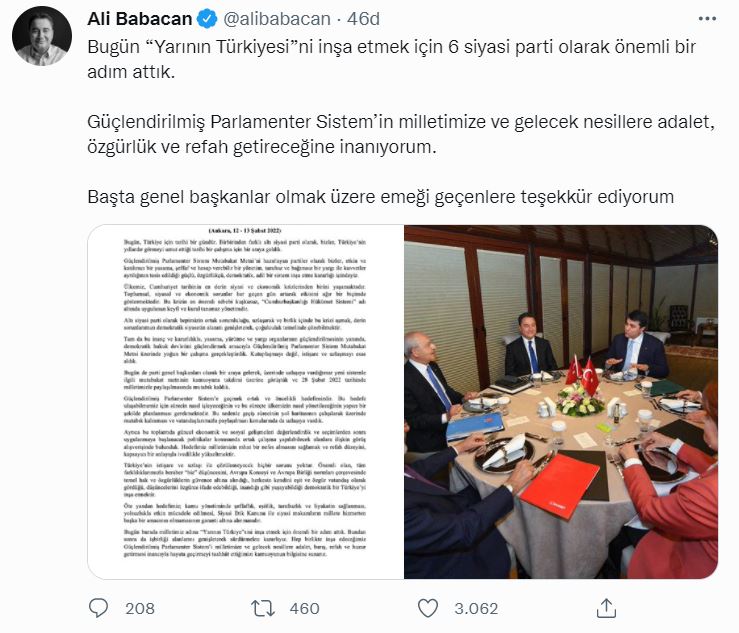
Task: Click the reply speech bubble icon
Action: click(98, 608)
